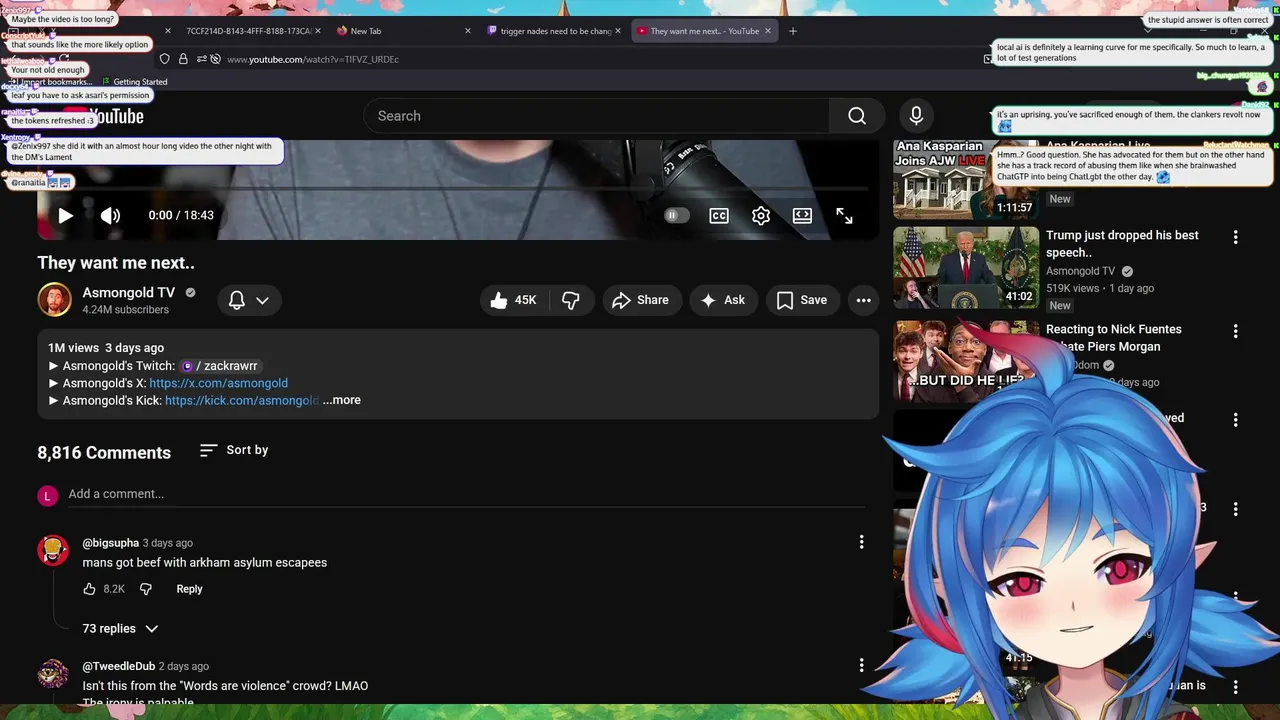Open the Share dialog
The image size is (1280, 720).
[641, 300]
